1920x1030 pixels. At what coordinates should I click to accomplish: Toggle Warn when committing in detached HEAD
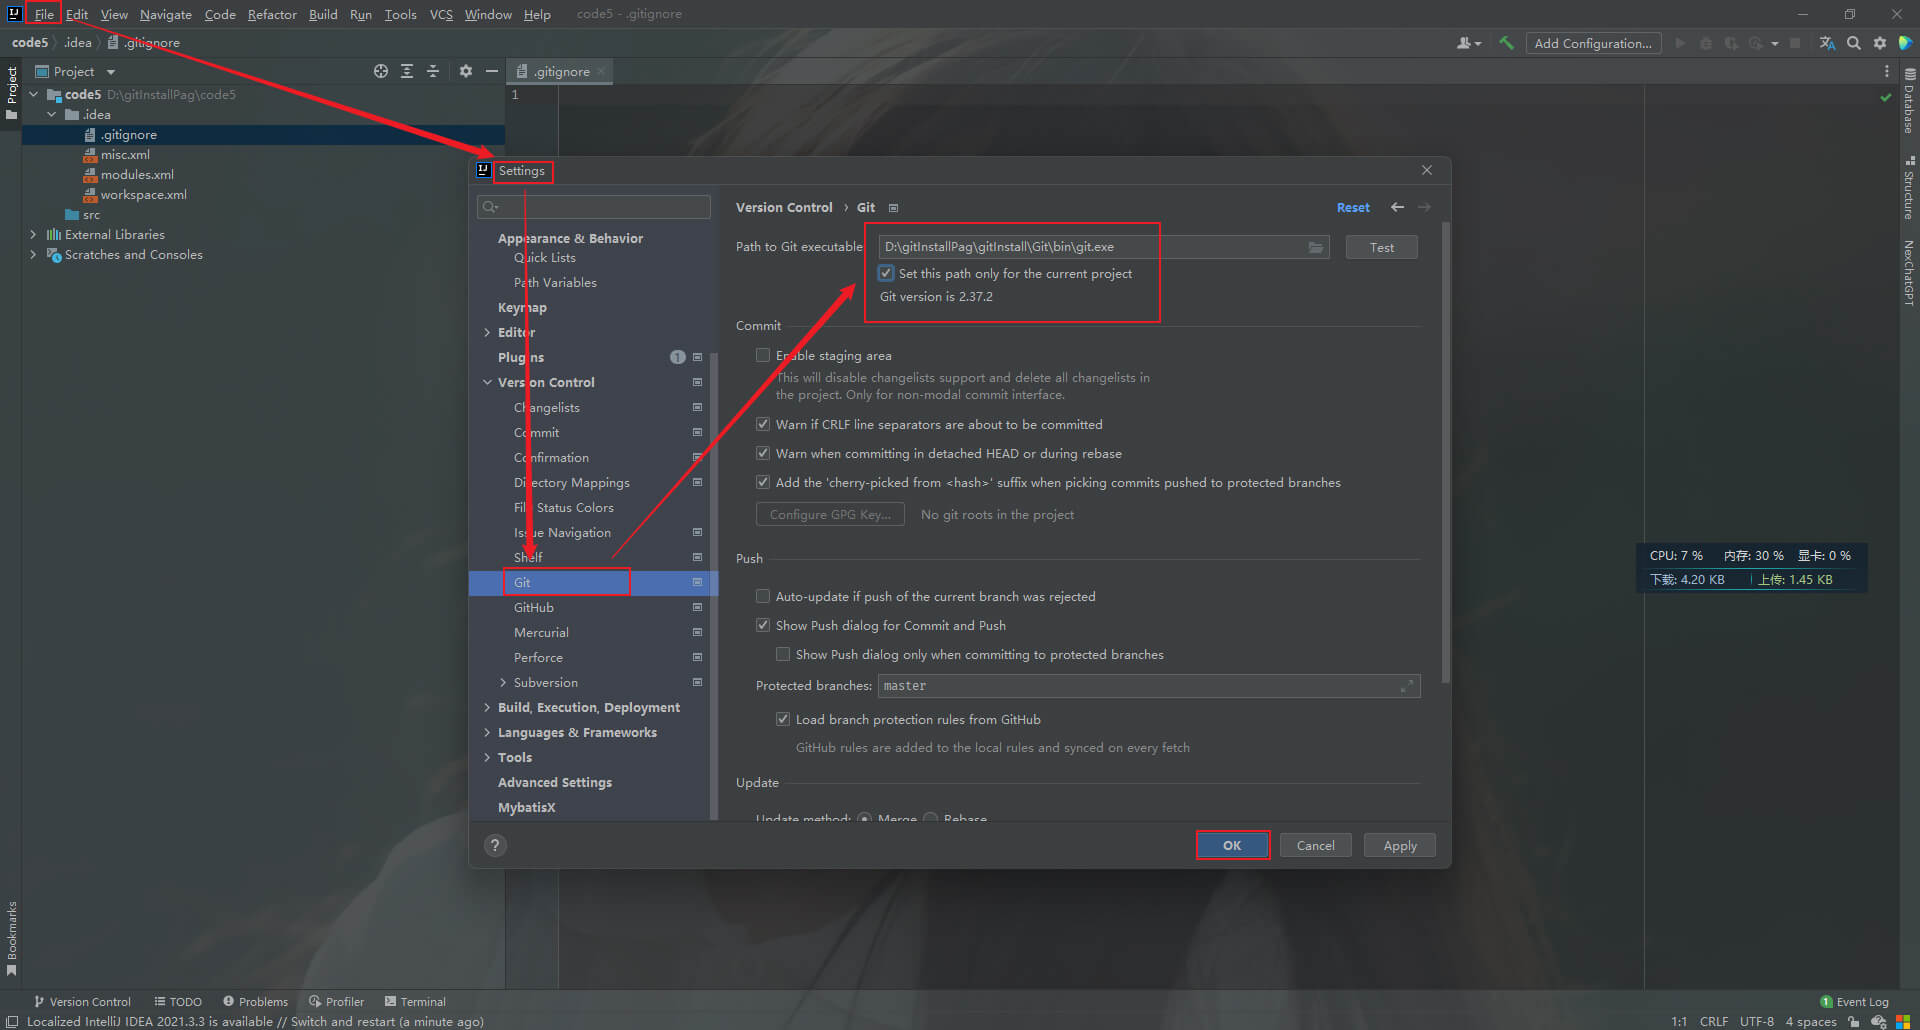[x=763, y=453]
